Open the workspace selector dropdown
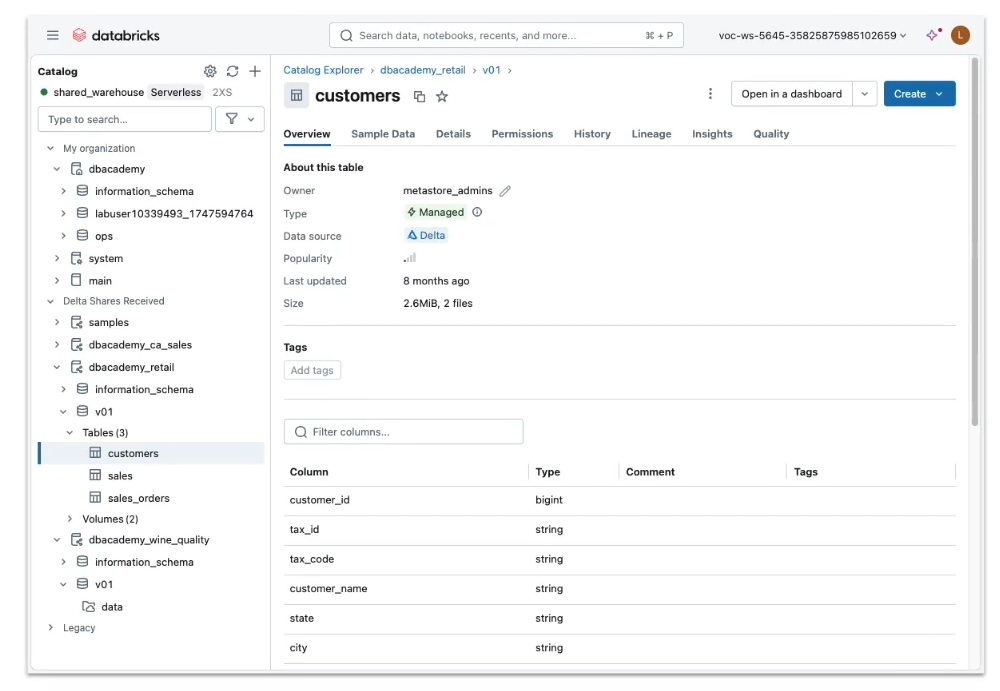The width and height of the screenshot is (1000, 691). point(812,35)
